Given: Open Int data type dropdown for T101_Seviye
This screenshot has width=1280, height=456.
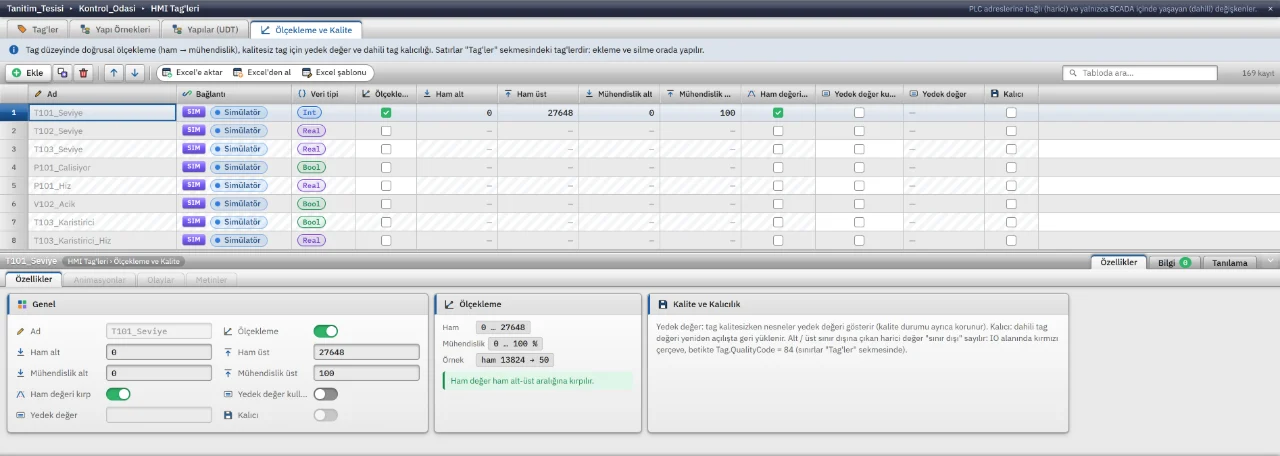Looking at the screenshot, I should (x=309, y=113).
